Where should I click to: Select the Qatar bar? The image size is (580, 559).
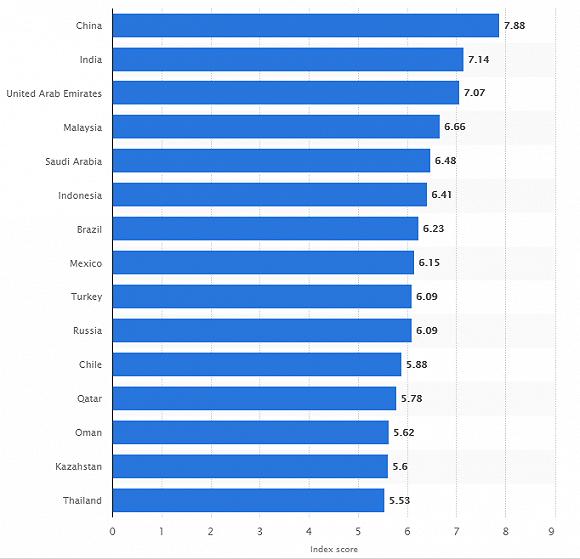click(x=254, y=398)
